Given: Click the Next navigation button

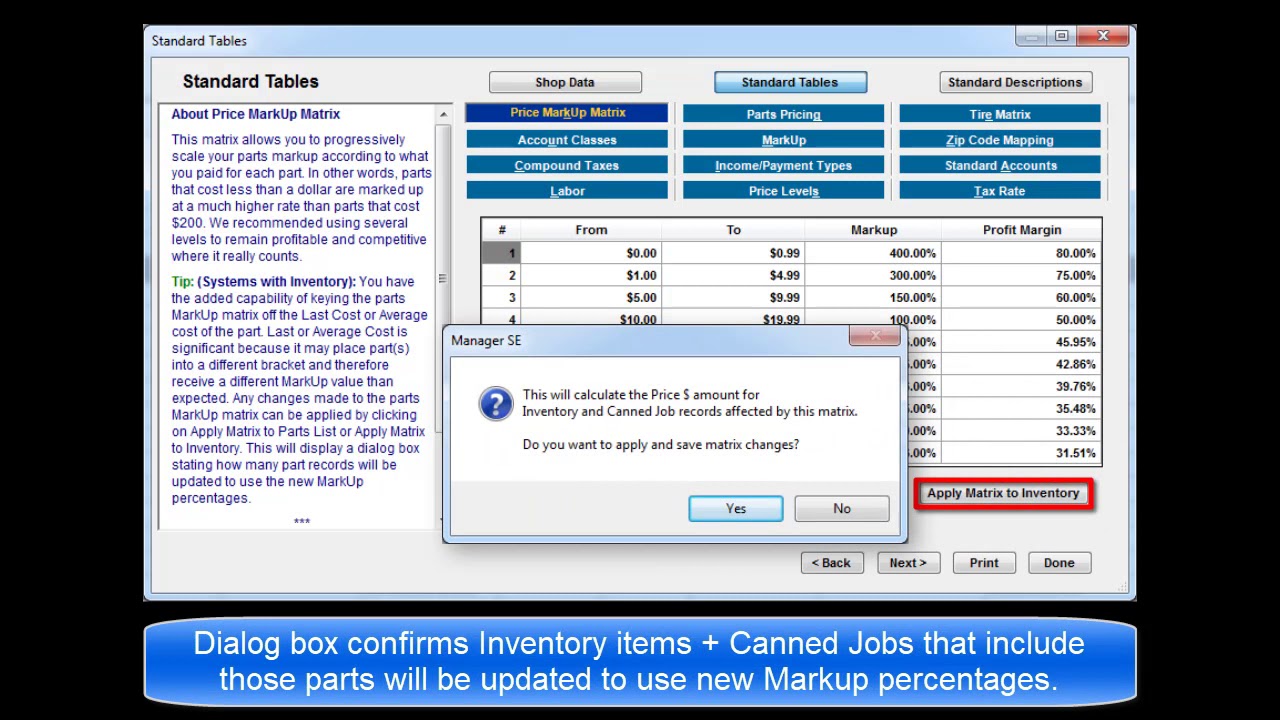Looking at the screenshot, I should tap(907, 563).
